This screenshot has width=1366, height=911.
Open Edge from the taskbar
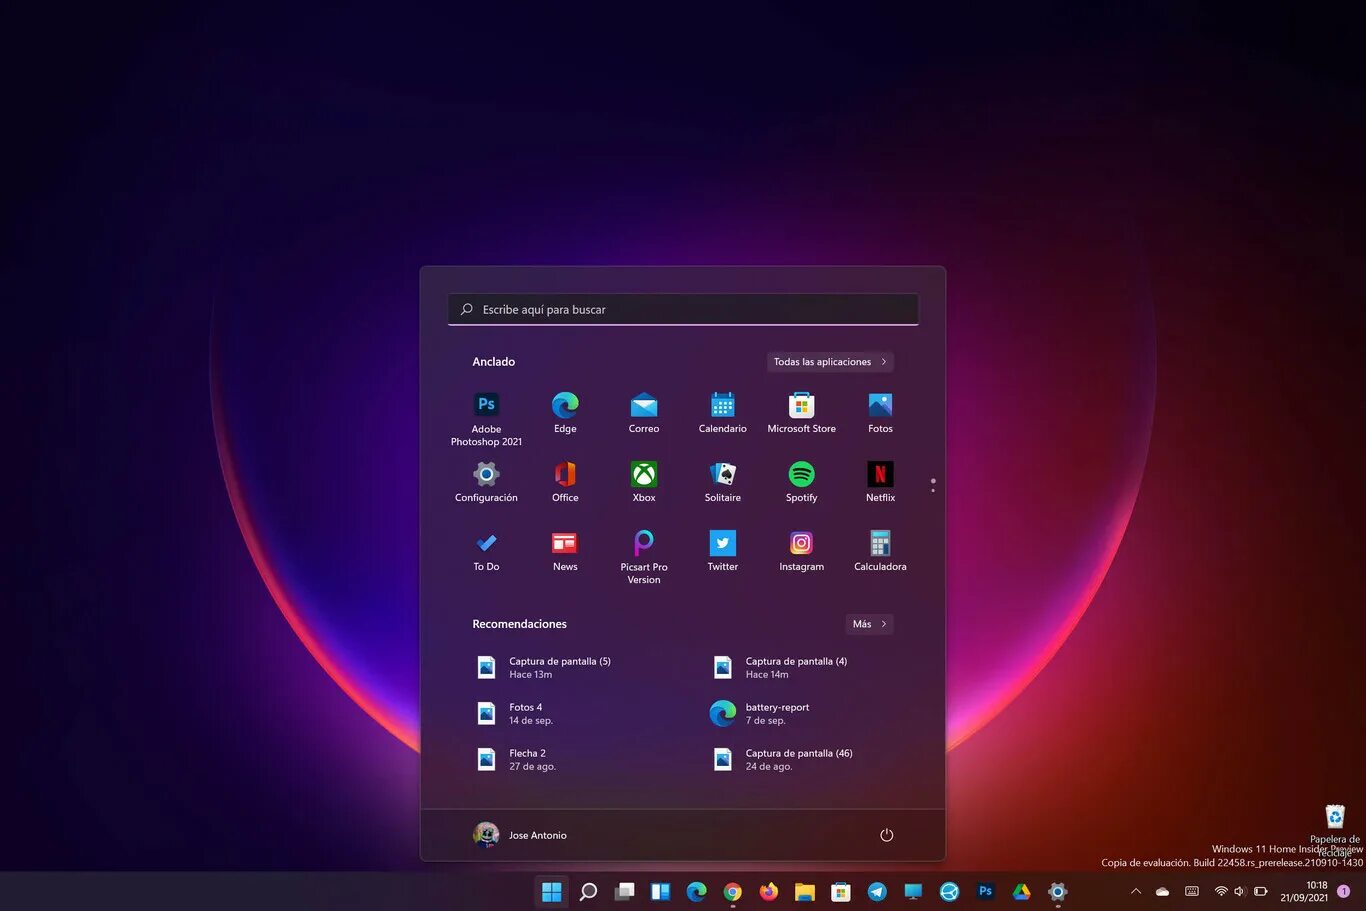[x=697, y=891]
